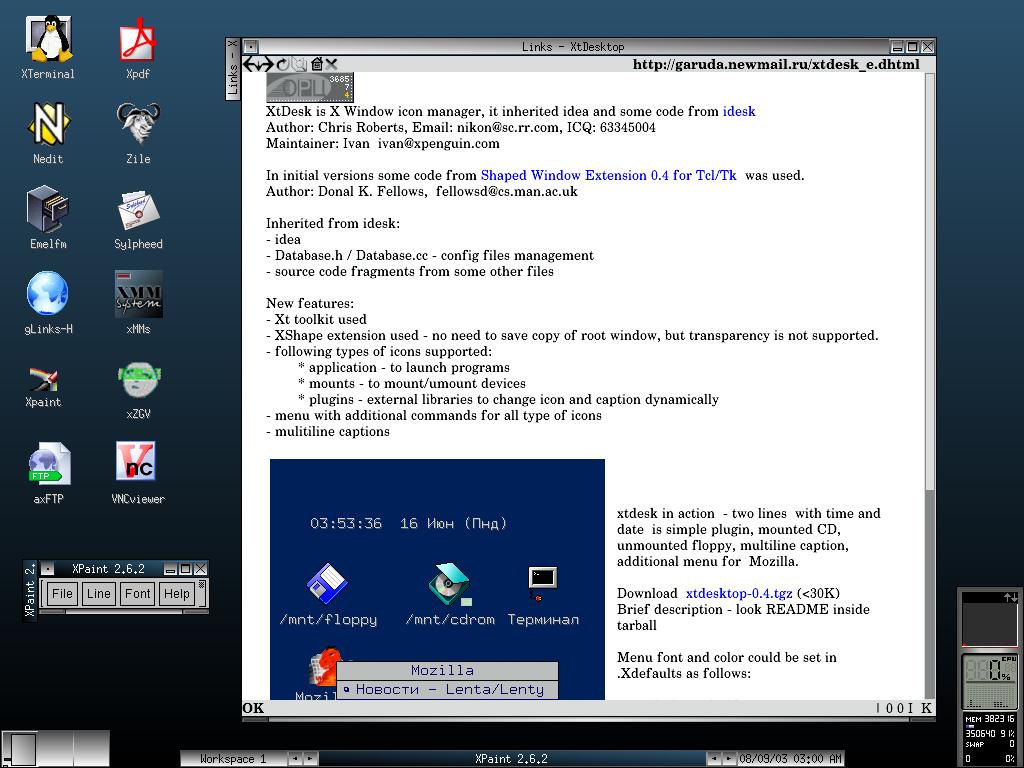Select the first workspace in the pager
The width and height of the screenshot is (1024, 768).
coord(19,748)
